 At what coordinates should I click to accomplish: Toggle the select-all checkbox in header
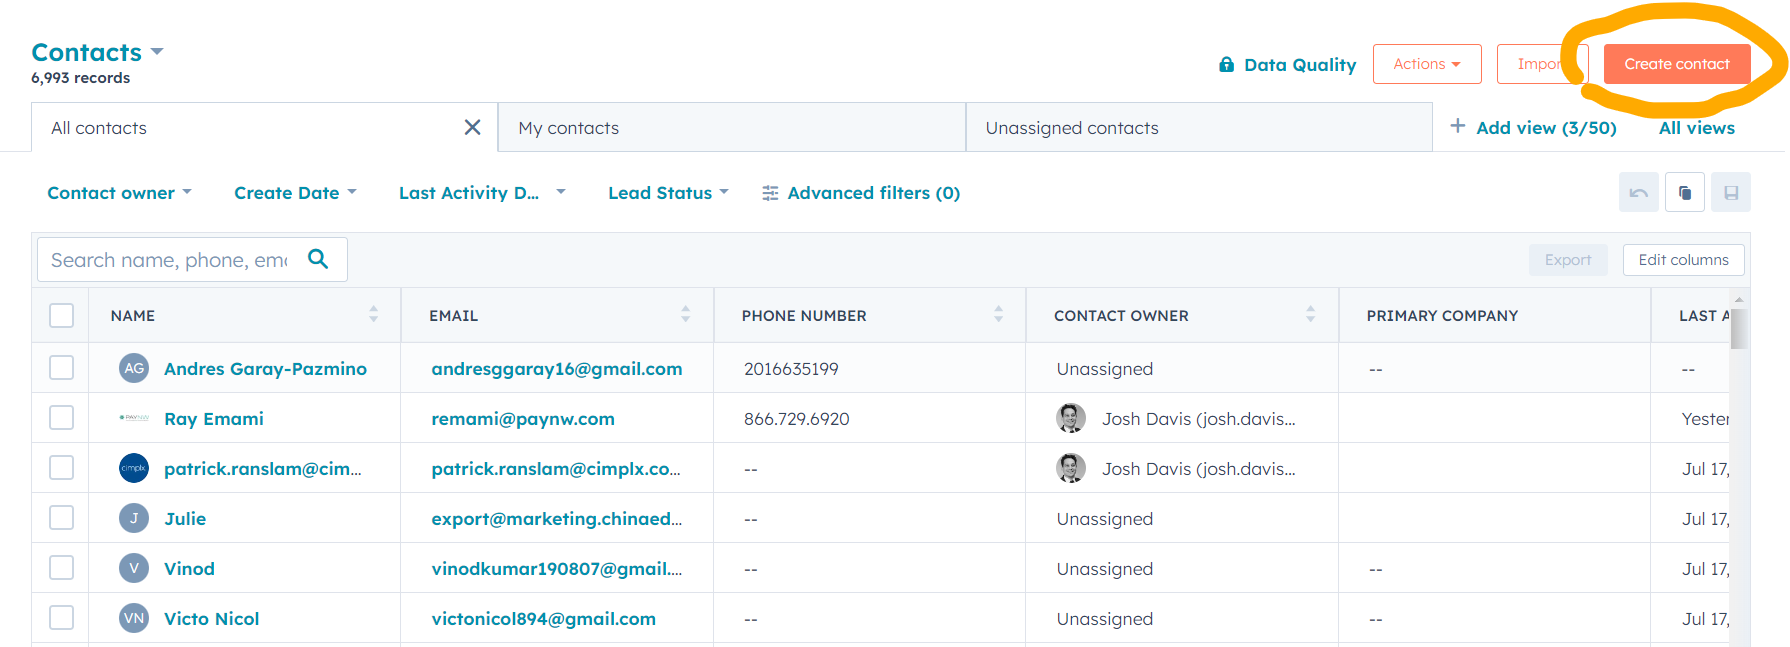tap(62, 315)
